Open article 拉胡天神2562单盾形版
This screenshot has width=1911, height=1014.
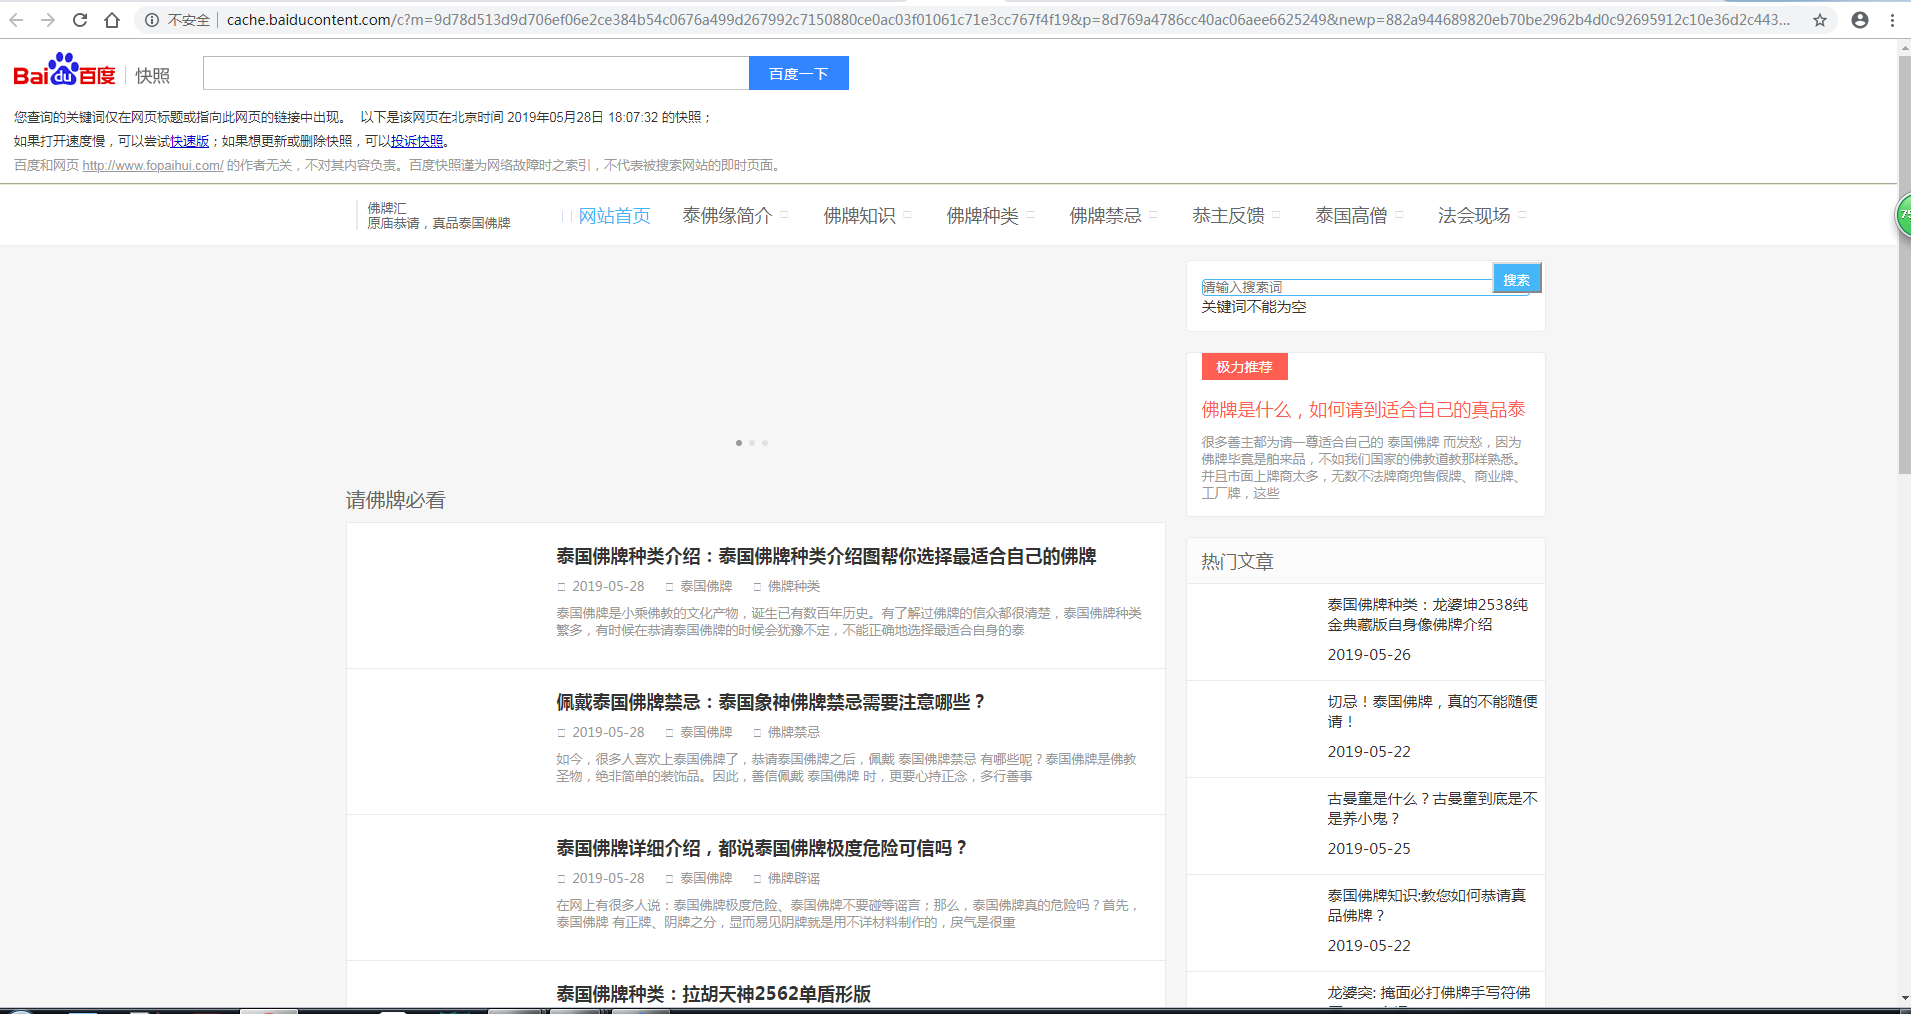point(713,994)
